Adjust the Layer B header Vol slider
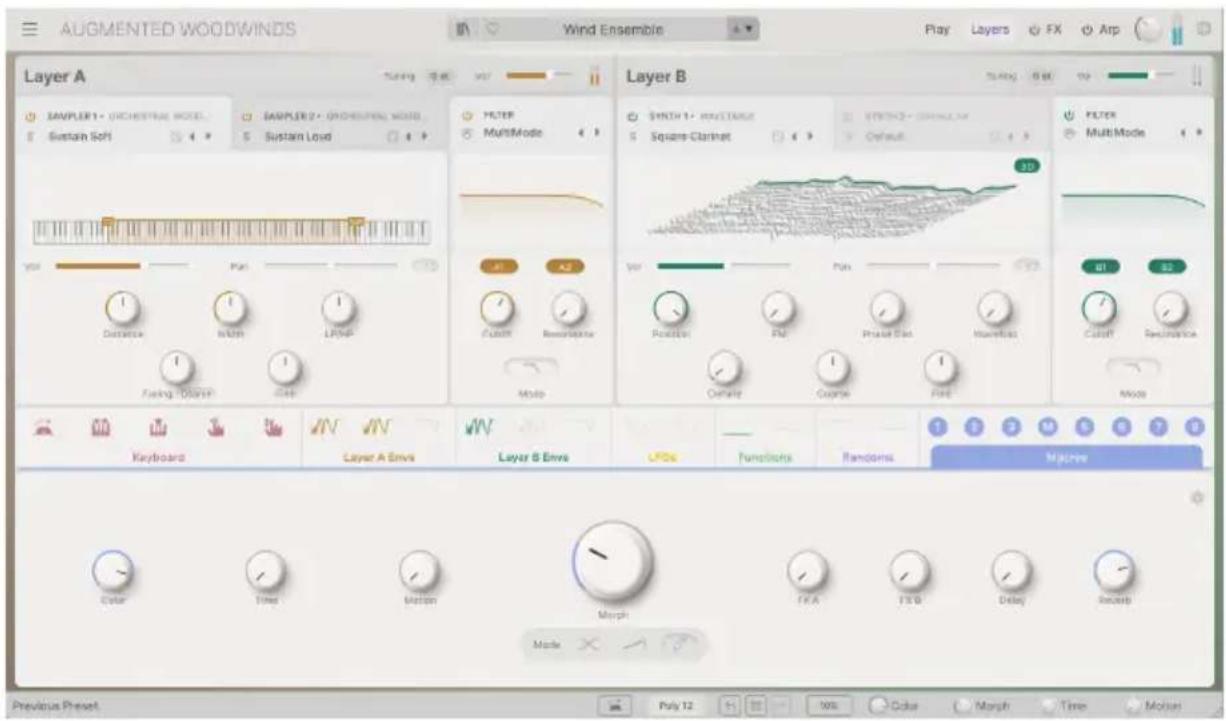The height and width of the screenshot is (721, 1226). 1140,75
